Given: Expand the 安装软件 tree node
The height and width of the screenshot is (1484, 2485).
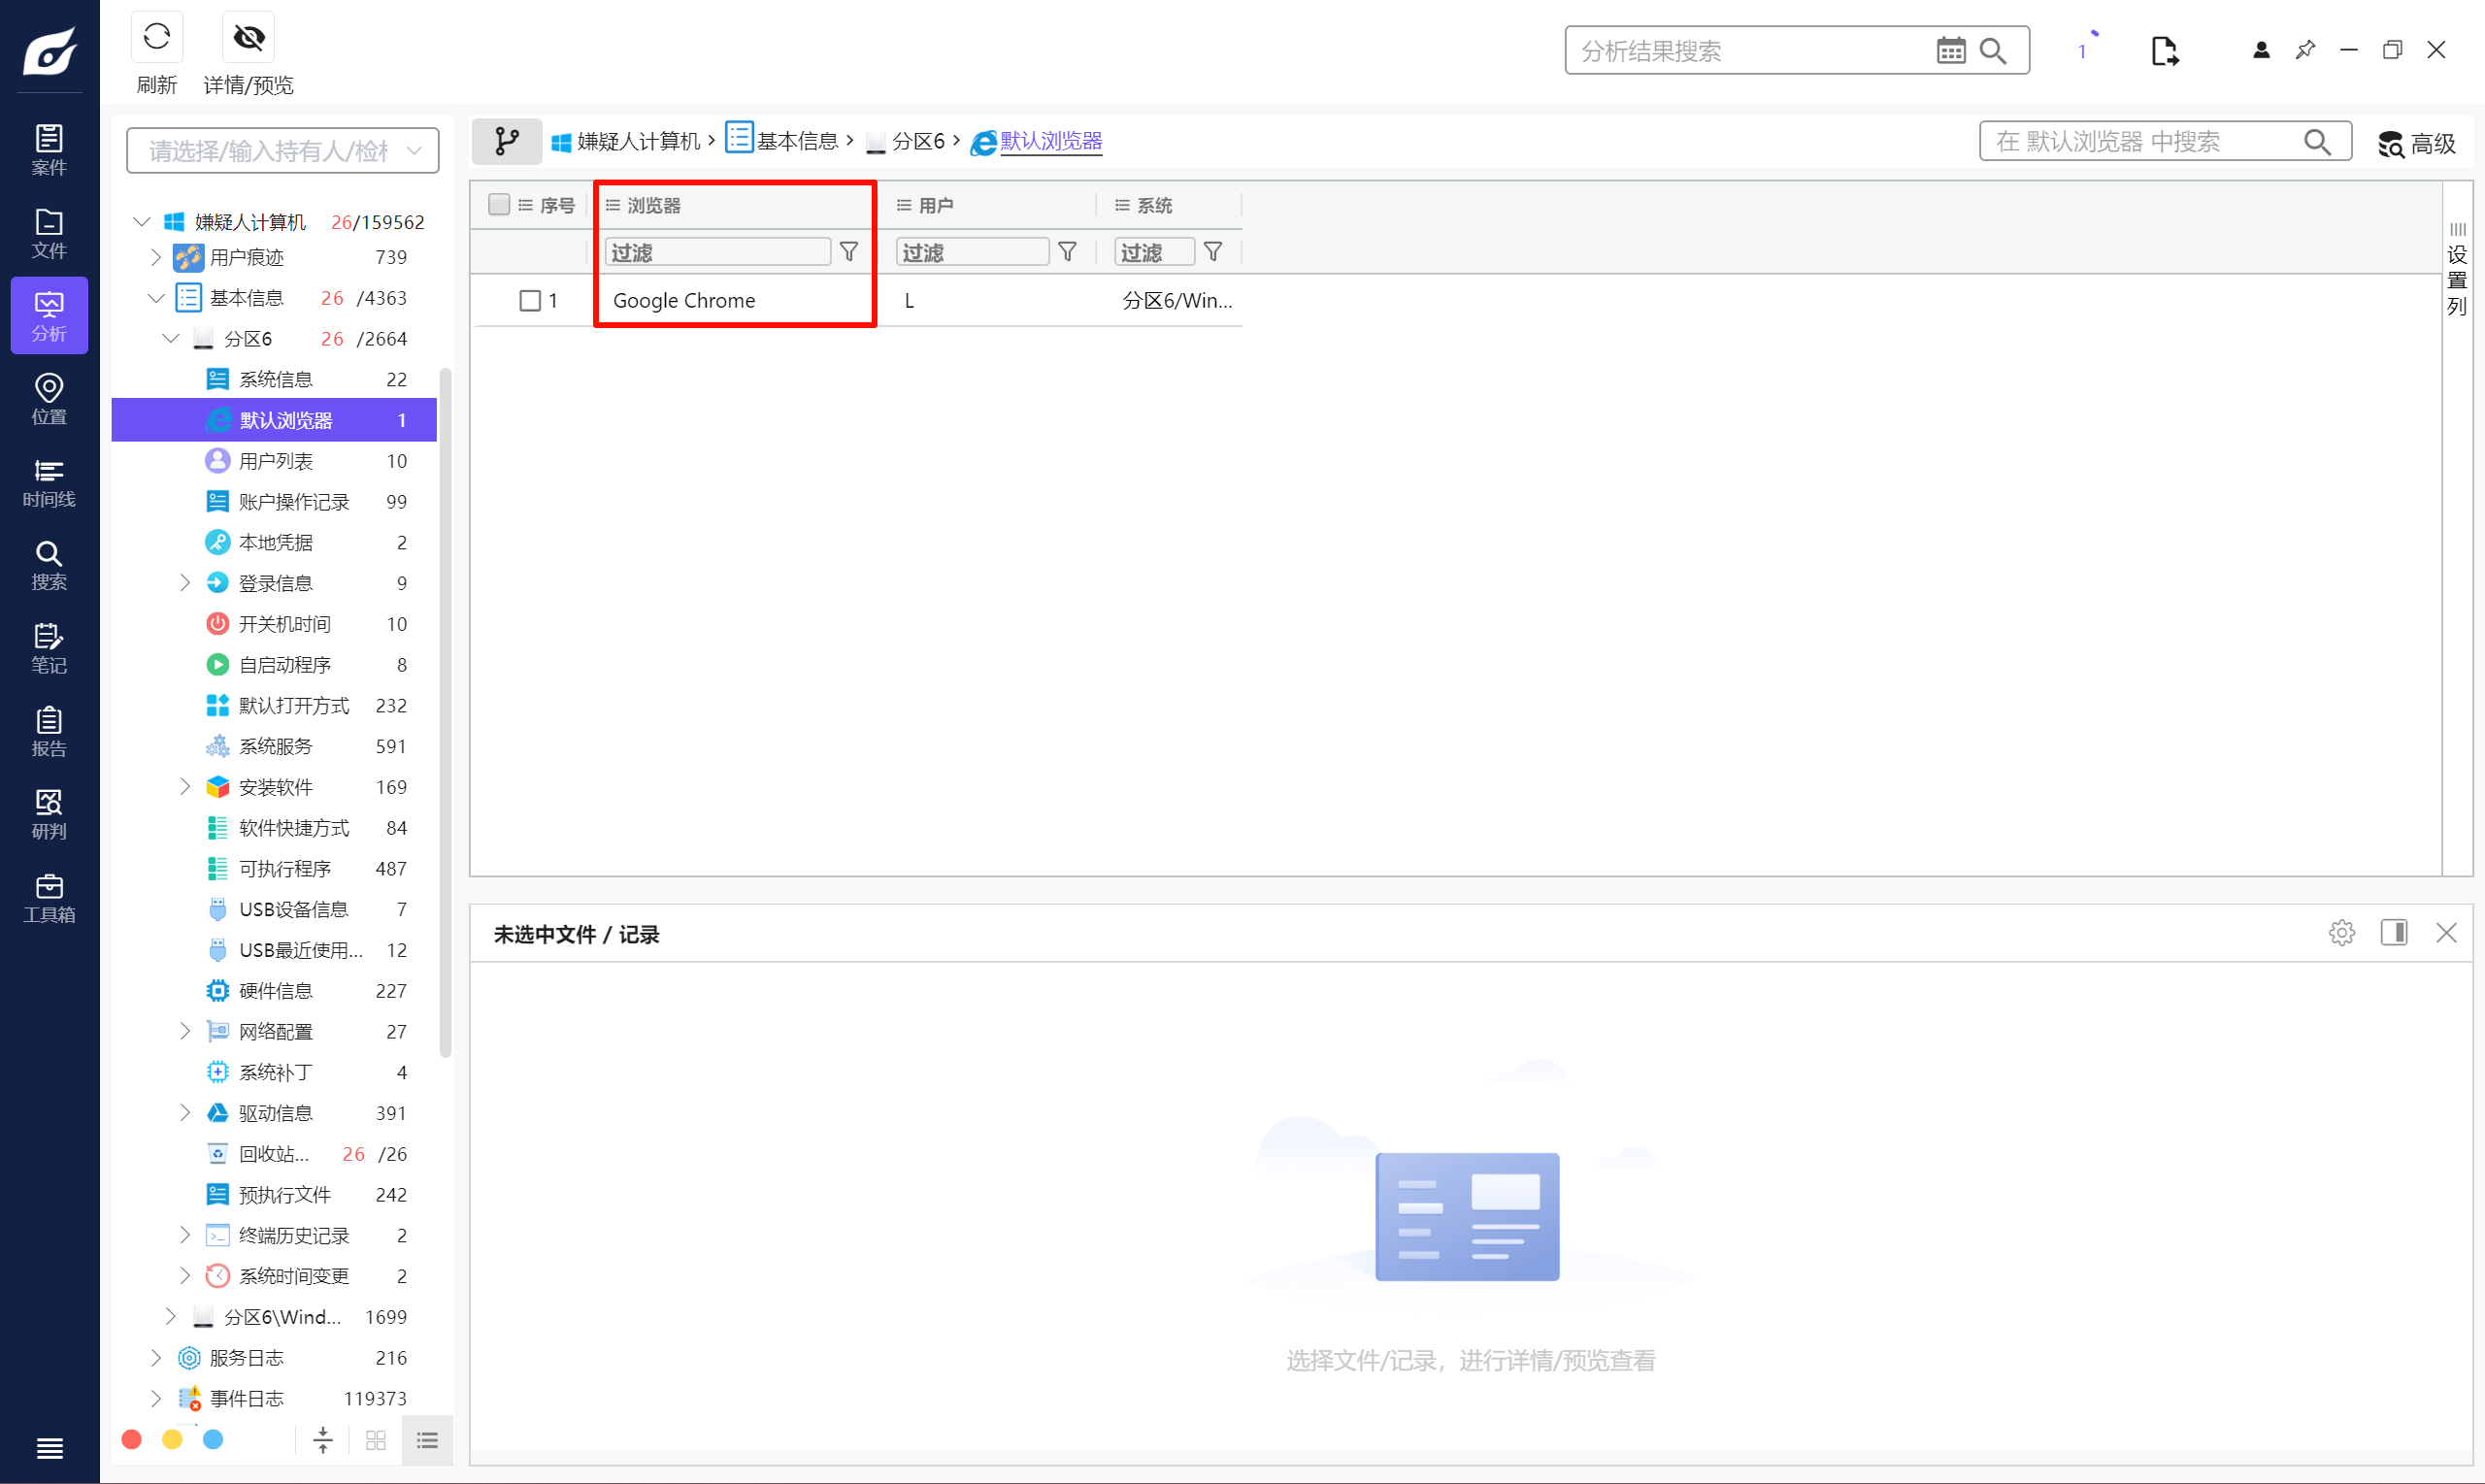Looking at the screenshot, I should pyautogui.click(x=185, y=787).
